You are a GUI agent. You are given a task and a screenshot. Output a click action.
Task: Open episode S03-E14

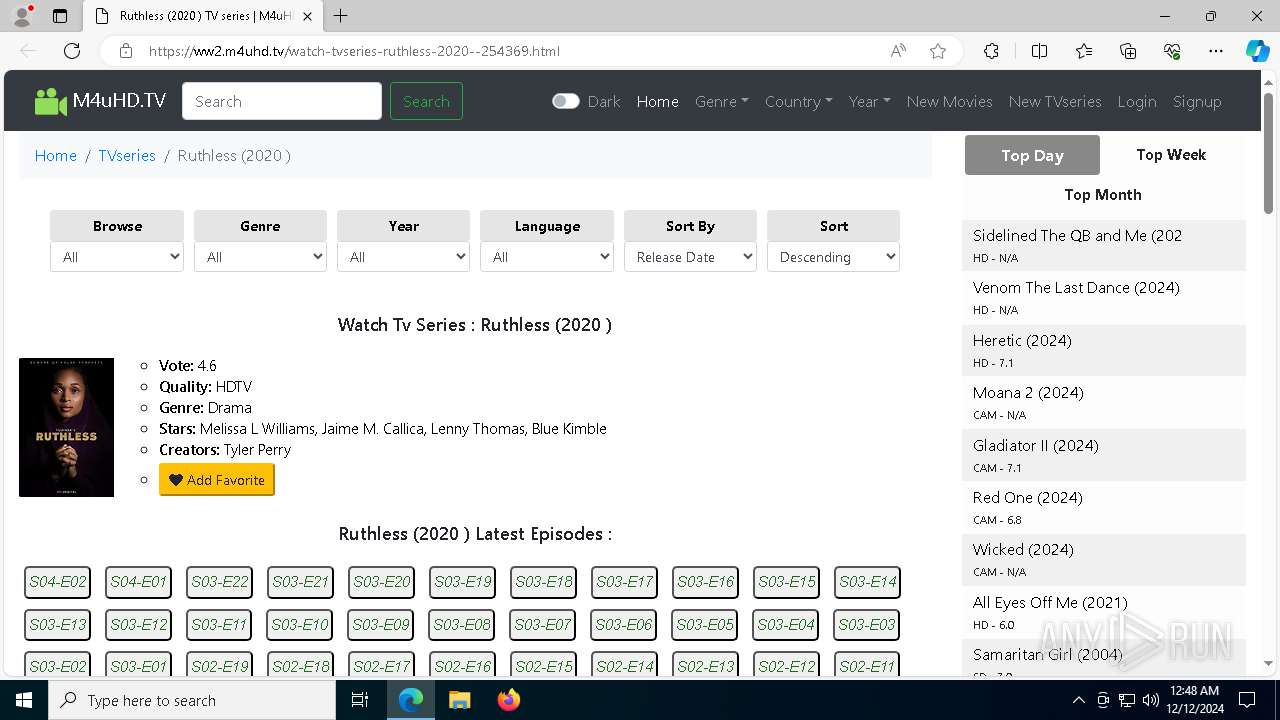pyautogui.click(x=868, y=582)
